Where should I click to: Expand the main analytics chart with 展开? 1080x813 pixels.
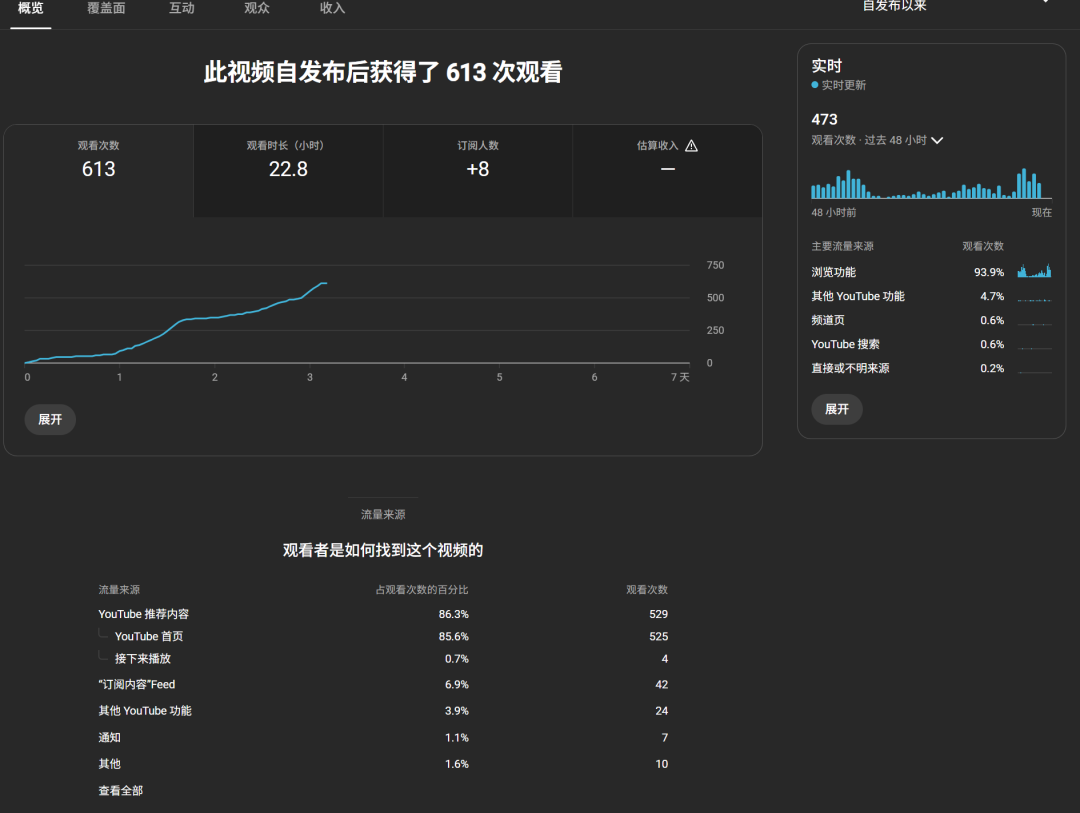click(x=49, y=419)
